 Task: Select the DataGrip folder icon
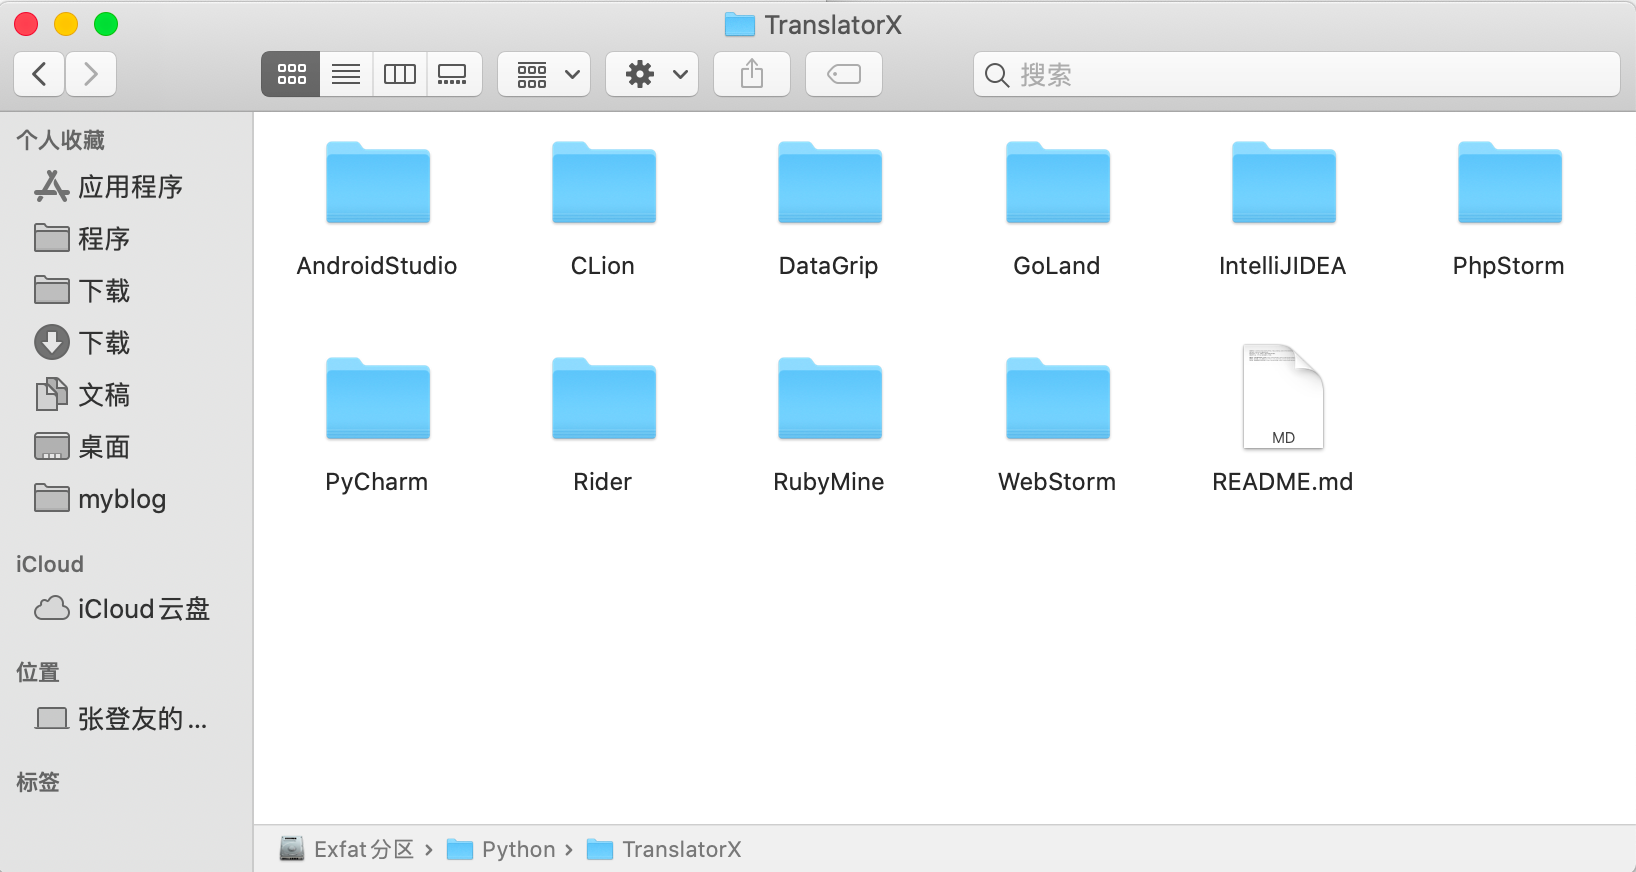[830, 183]
